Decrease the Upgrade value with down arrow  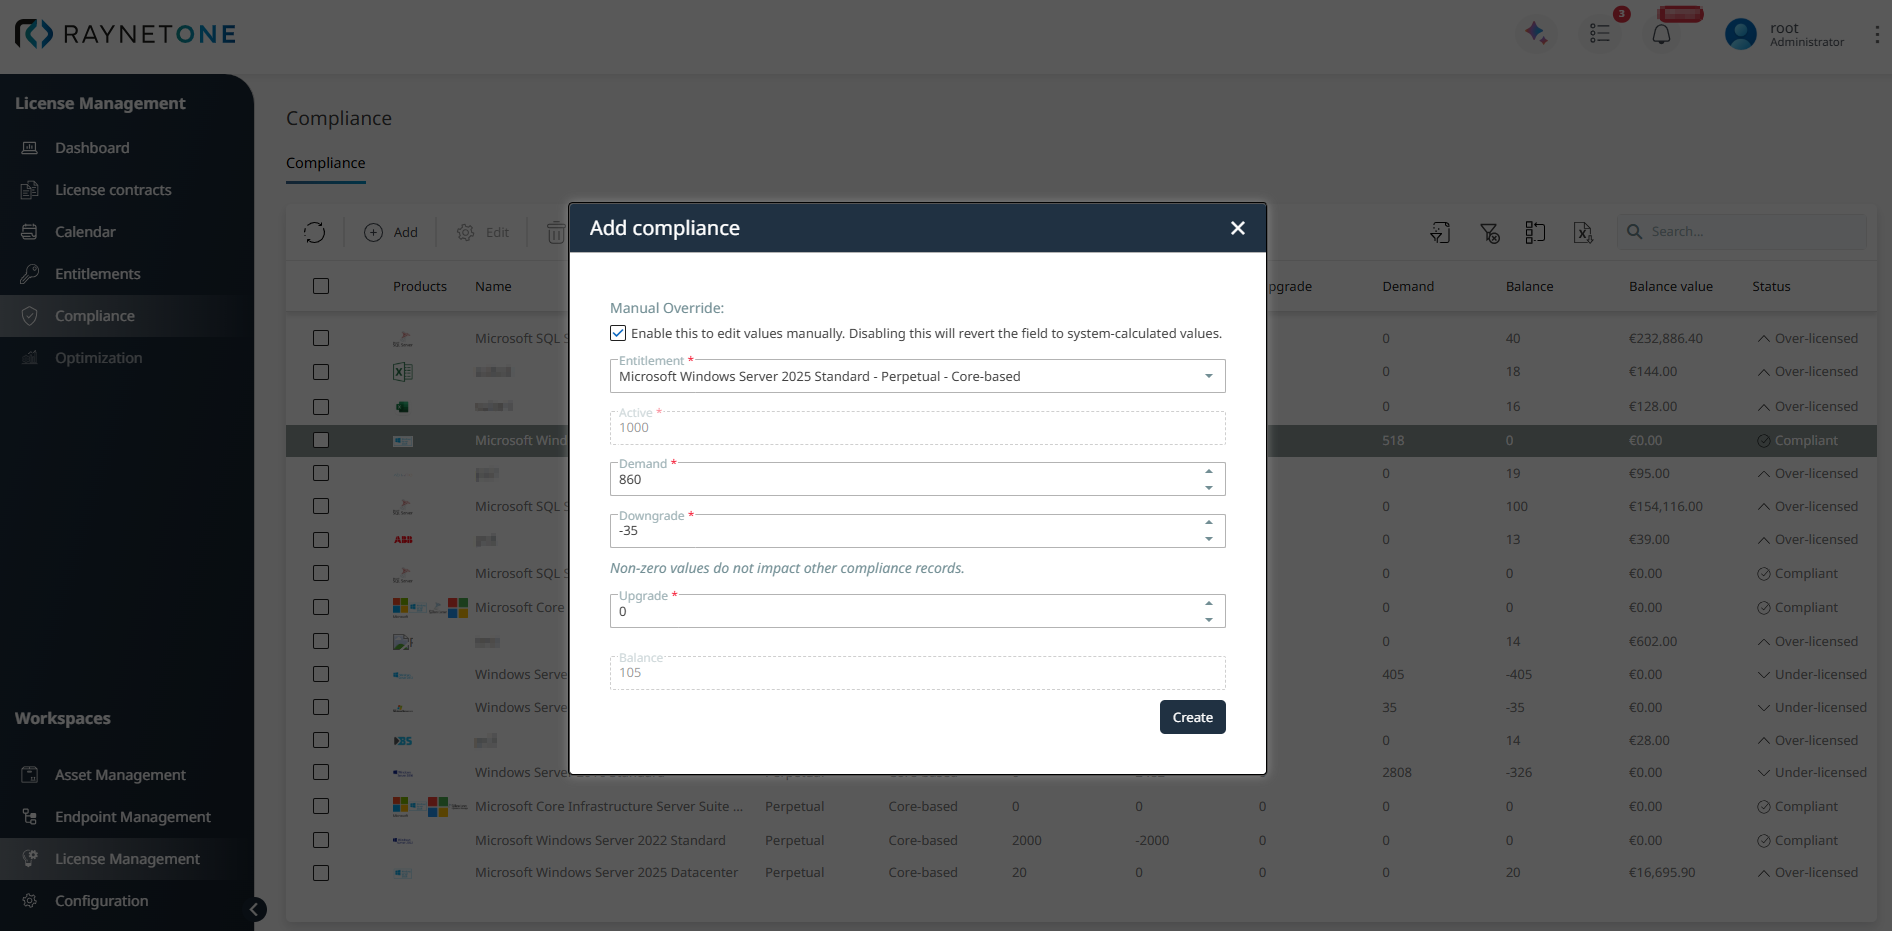[1209, 620]
